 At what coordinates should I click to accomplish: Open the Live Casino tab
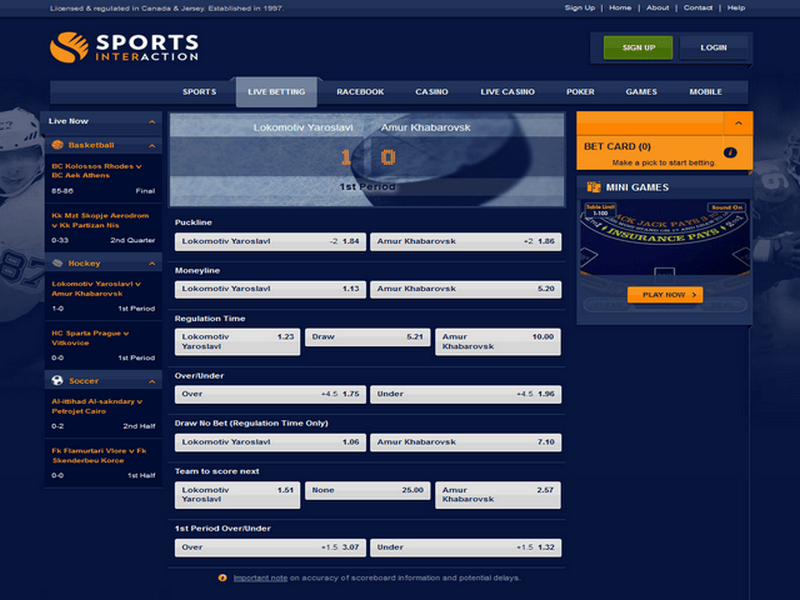[508, 92]
